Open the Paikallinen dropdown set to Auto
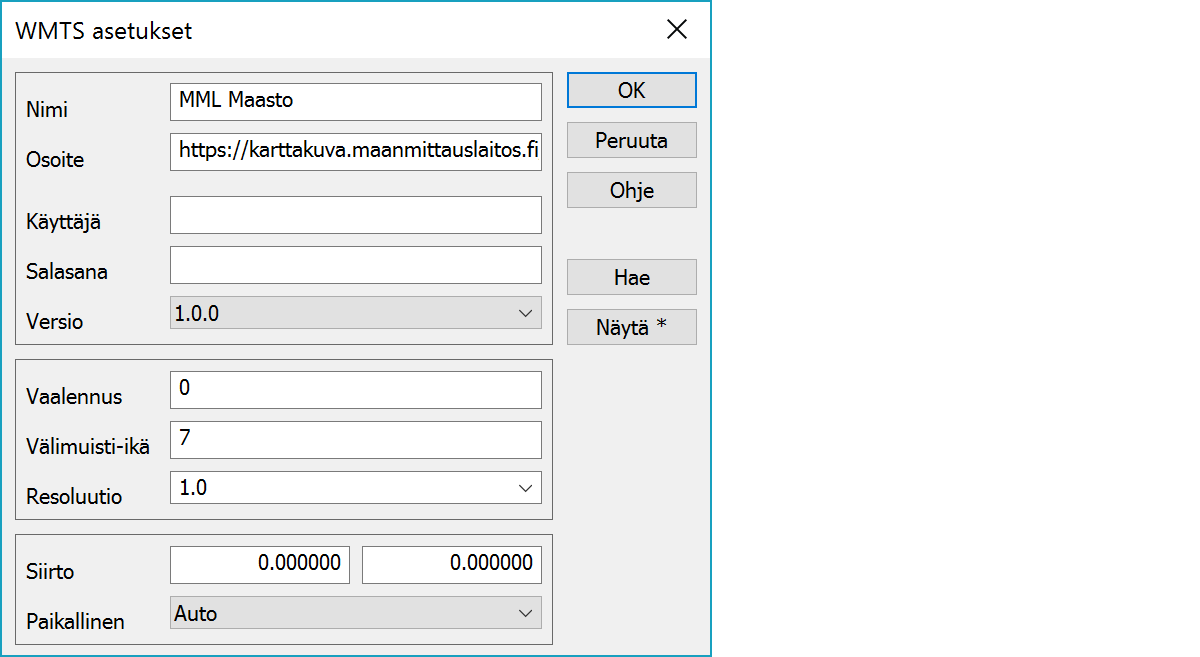This screenshot has width=1200, height=657. [355, 613]
